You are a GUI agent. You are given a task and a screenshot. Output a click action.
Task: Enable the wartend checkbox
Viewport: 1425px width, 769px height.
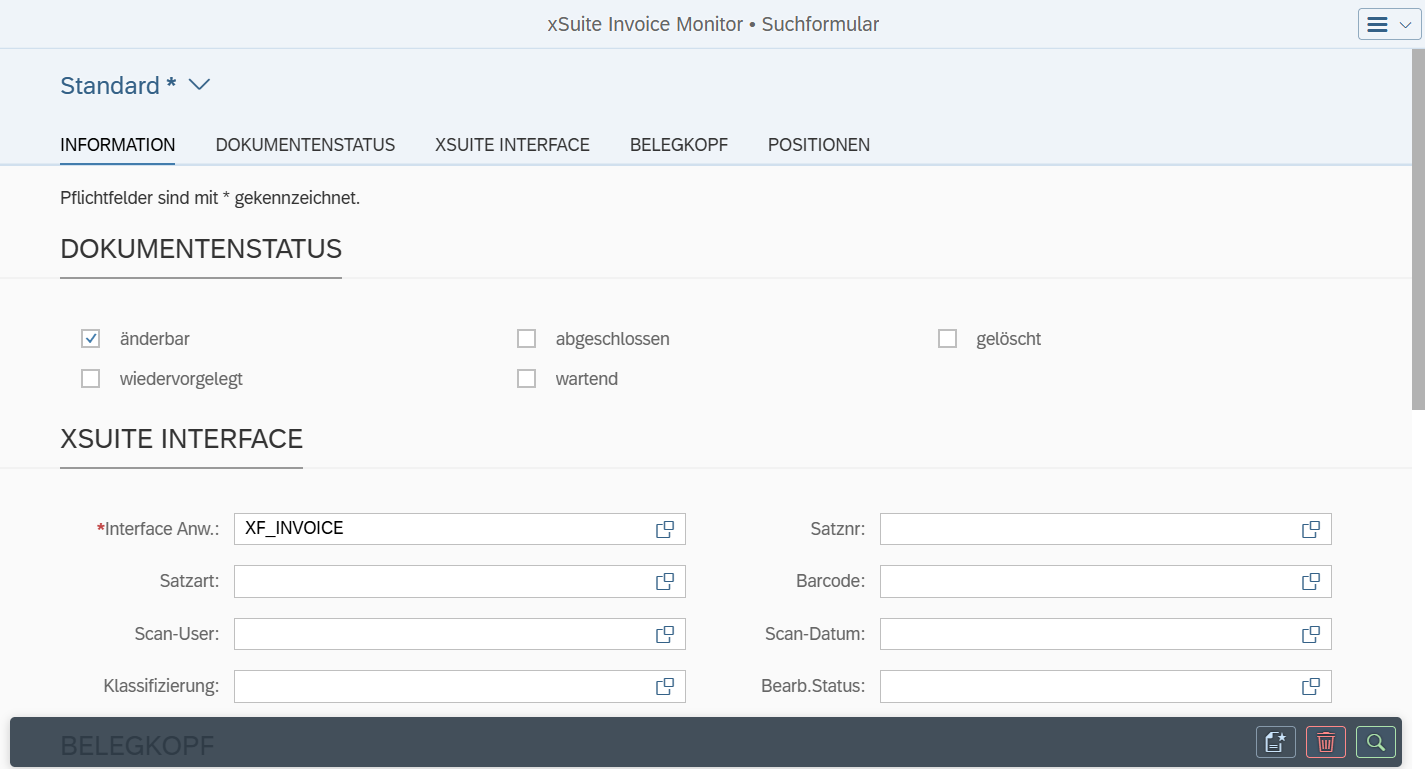click(526, 378)
